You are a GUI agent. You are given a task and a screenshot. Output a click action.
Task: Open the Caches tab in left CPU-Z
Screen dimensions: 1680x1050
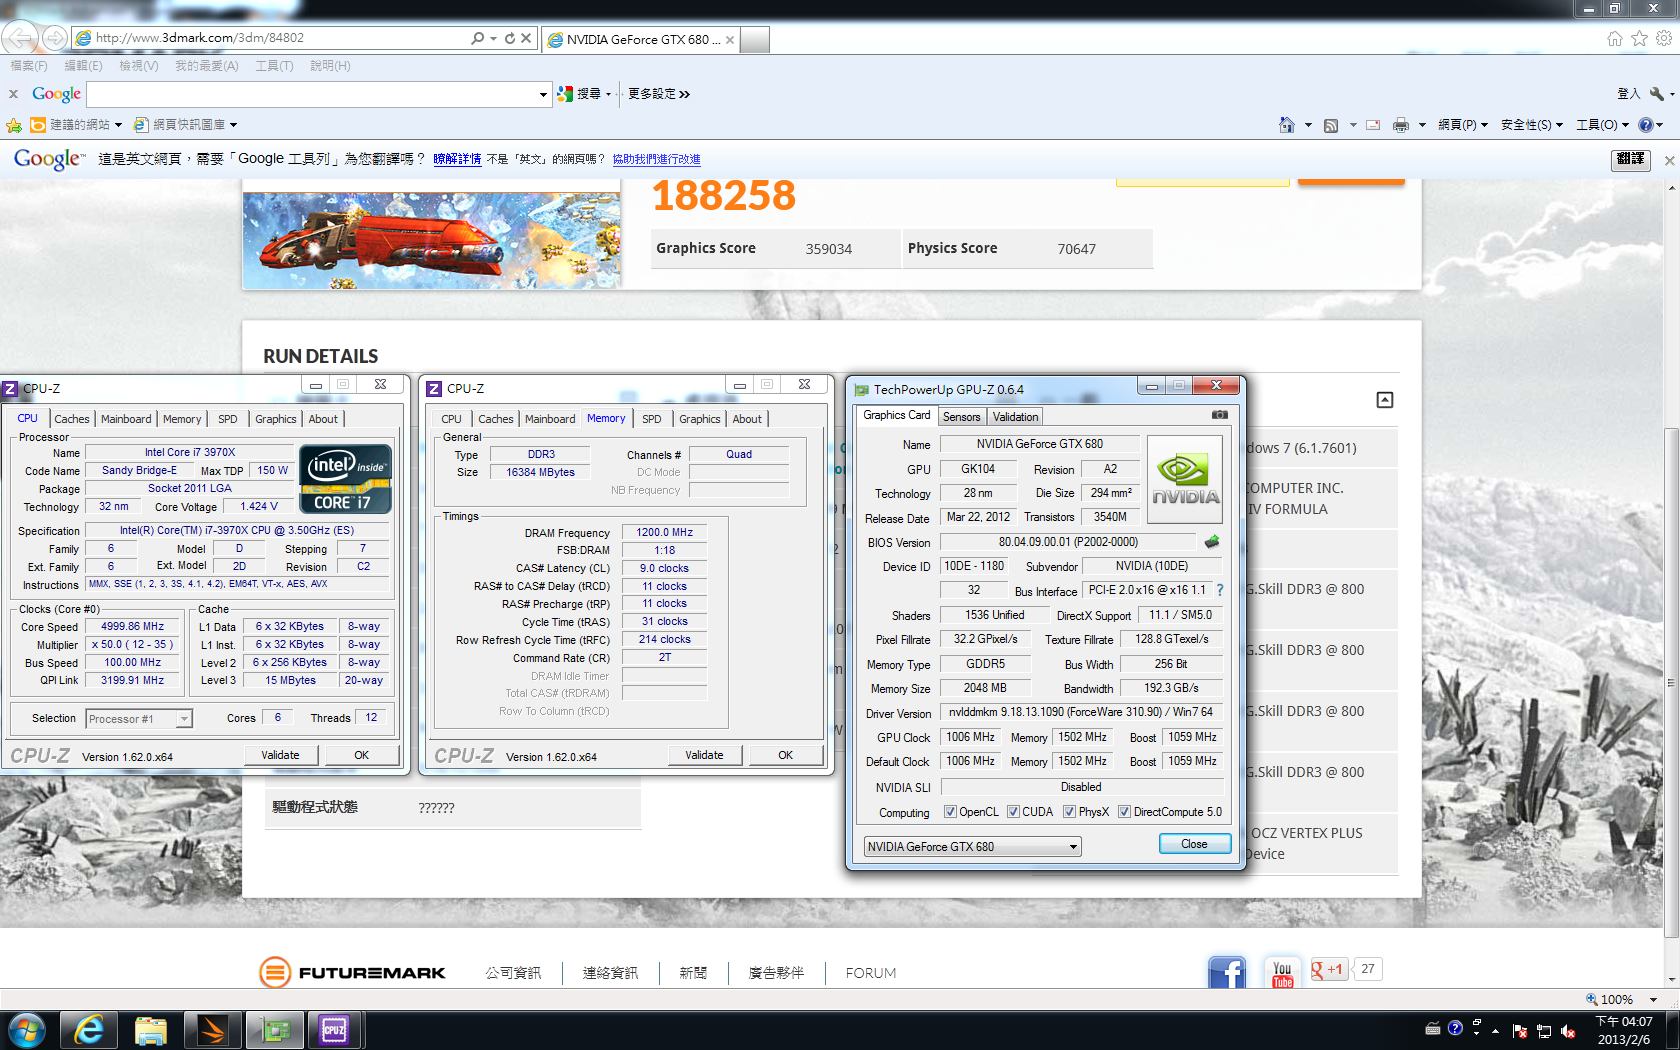click(72, 419)
